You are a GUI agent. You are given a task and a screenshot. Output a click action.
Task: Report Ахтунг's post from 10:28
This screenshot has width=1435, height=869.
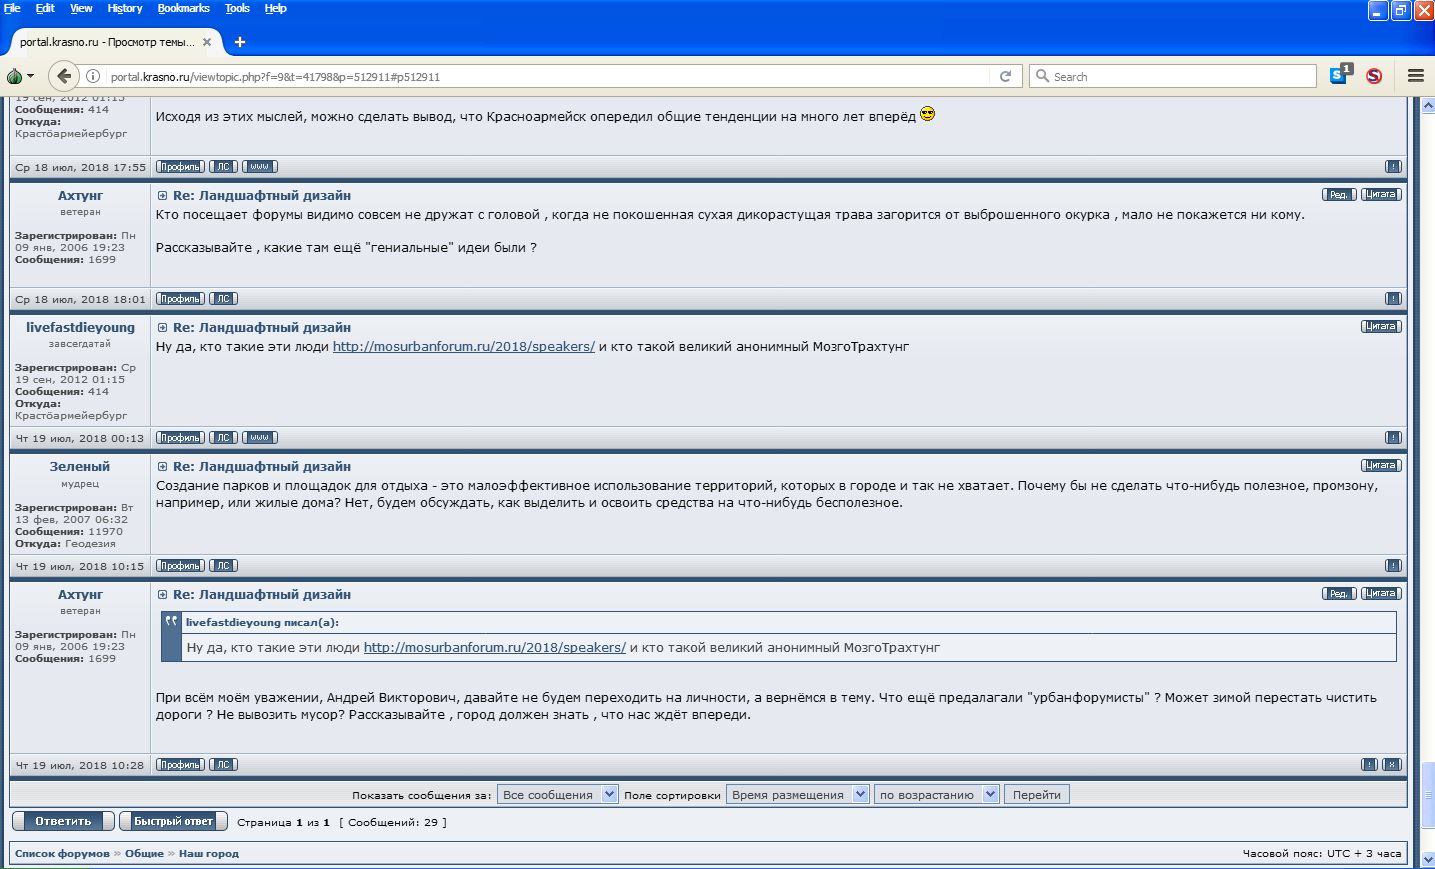pos(1369,765)
